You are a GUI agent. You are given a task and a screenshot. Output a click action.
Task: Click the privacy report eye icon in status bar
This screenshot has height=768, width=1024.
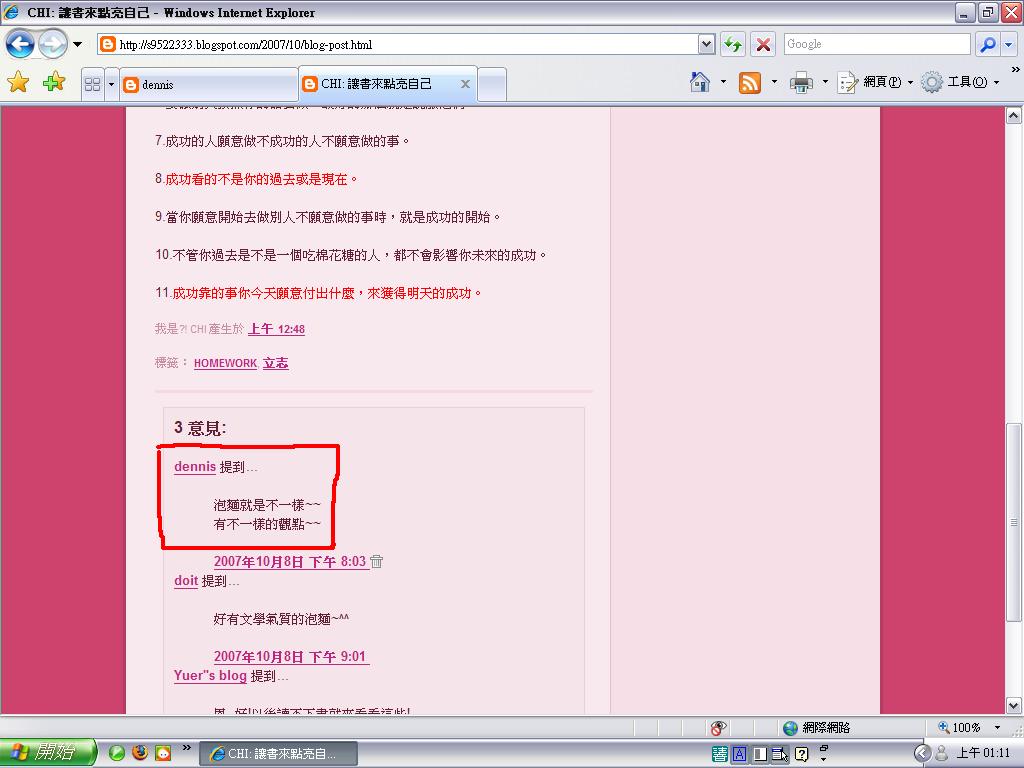(718, 728)
